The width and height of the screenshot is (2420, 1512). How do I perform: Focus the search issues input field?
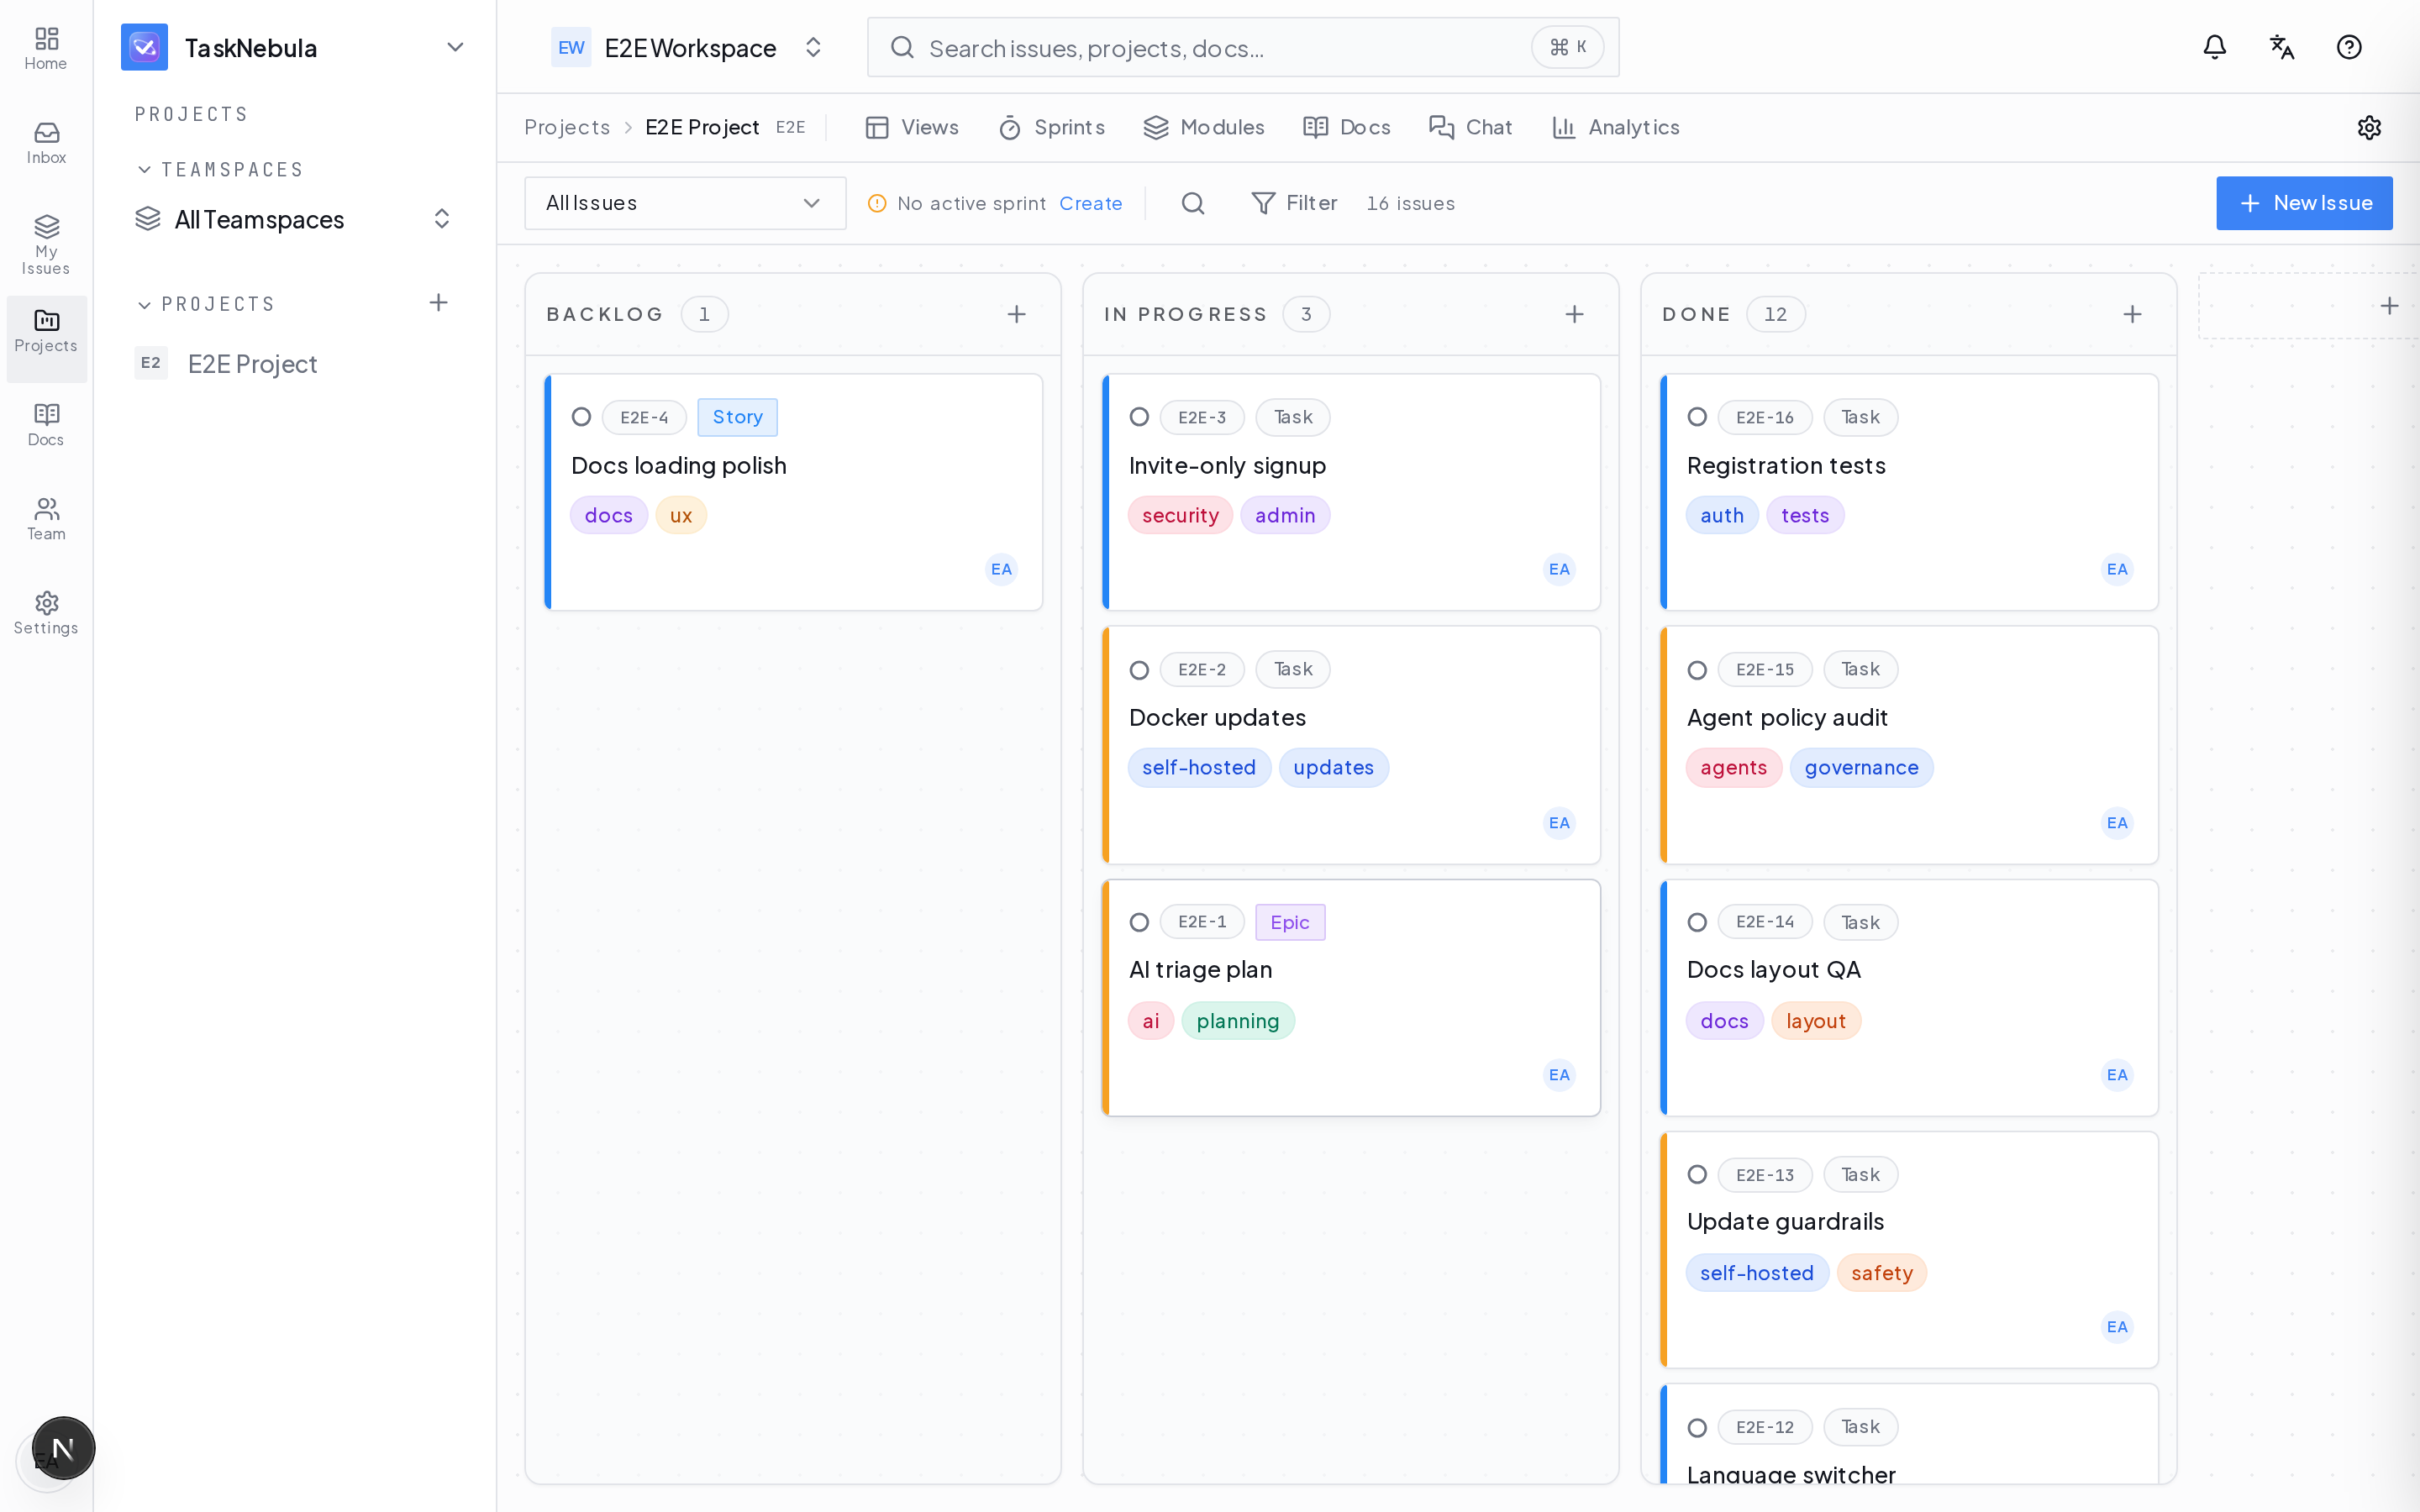click(x=1243, y=47)
